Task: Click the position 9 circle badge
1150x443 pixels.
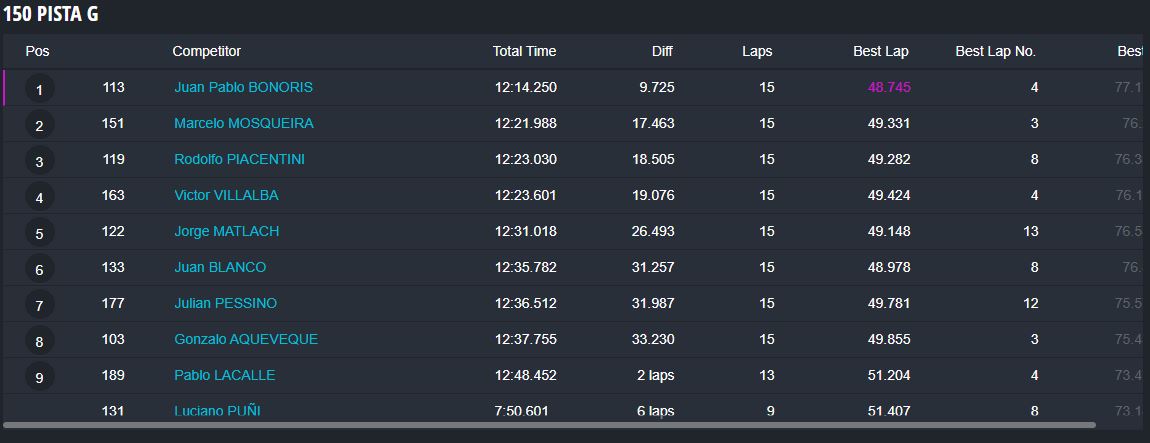Action: coord(40,378)
